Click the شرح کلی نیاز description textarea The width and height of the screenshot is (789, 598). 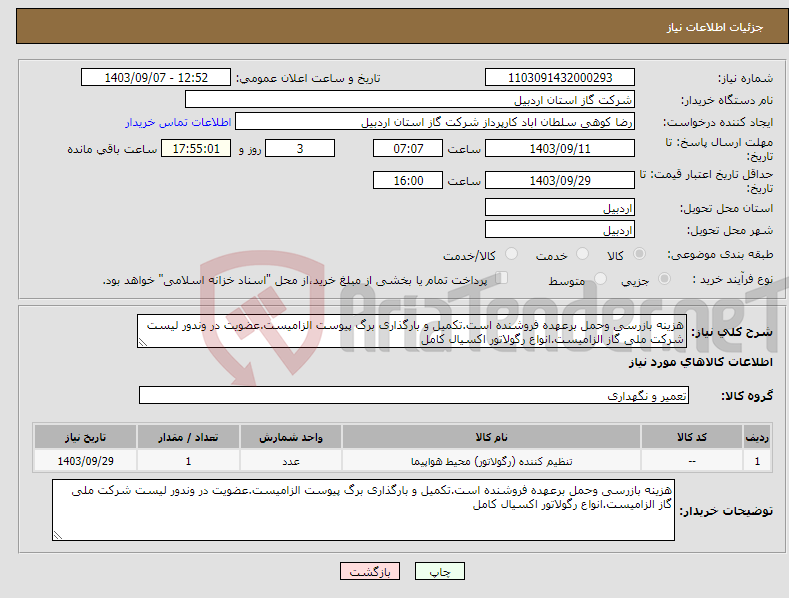click(412, 331)
